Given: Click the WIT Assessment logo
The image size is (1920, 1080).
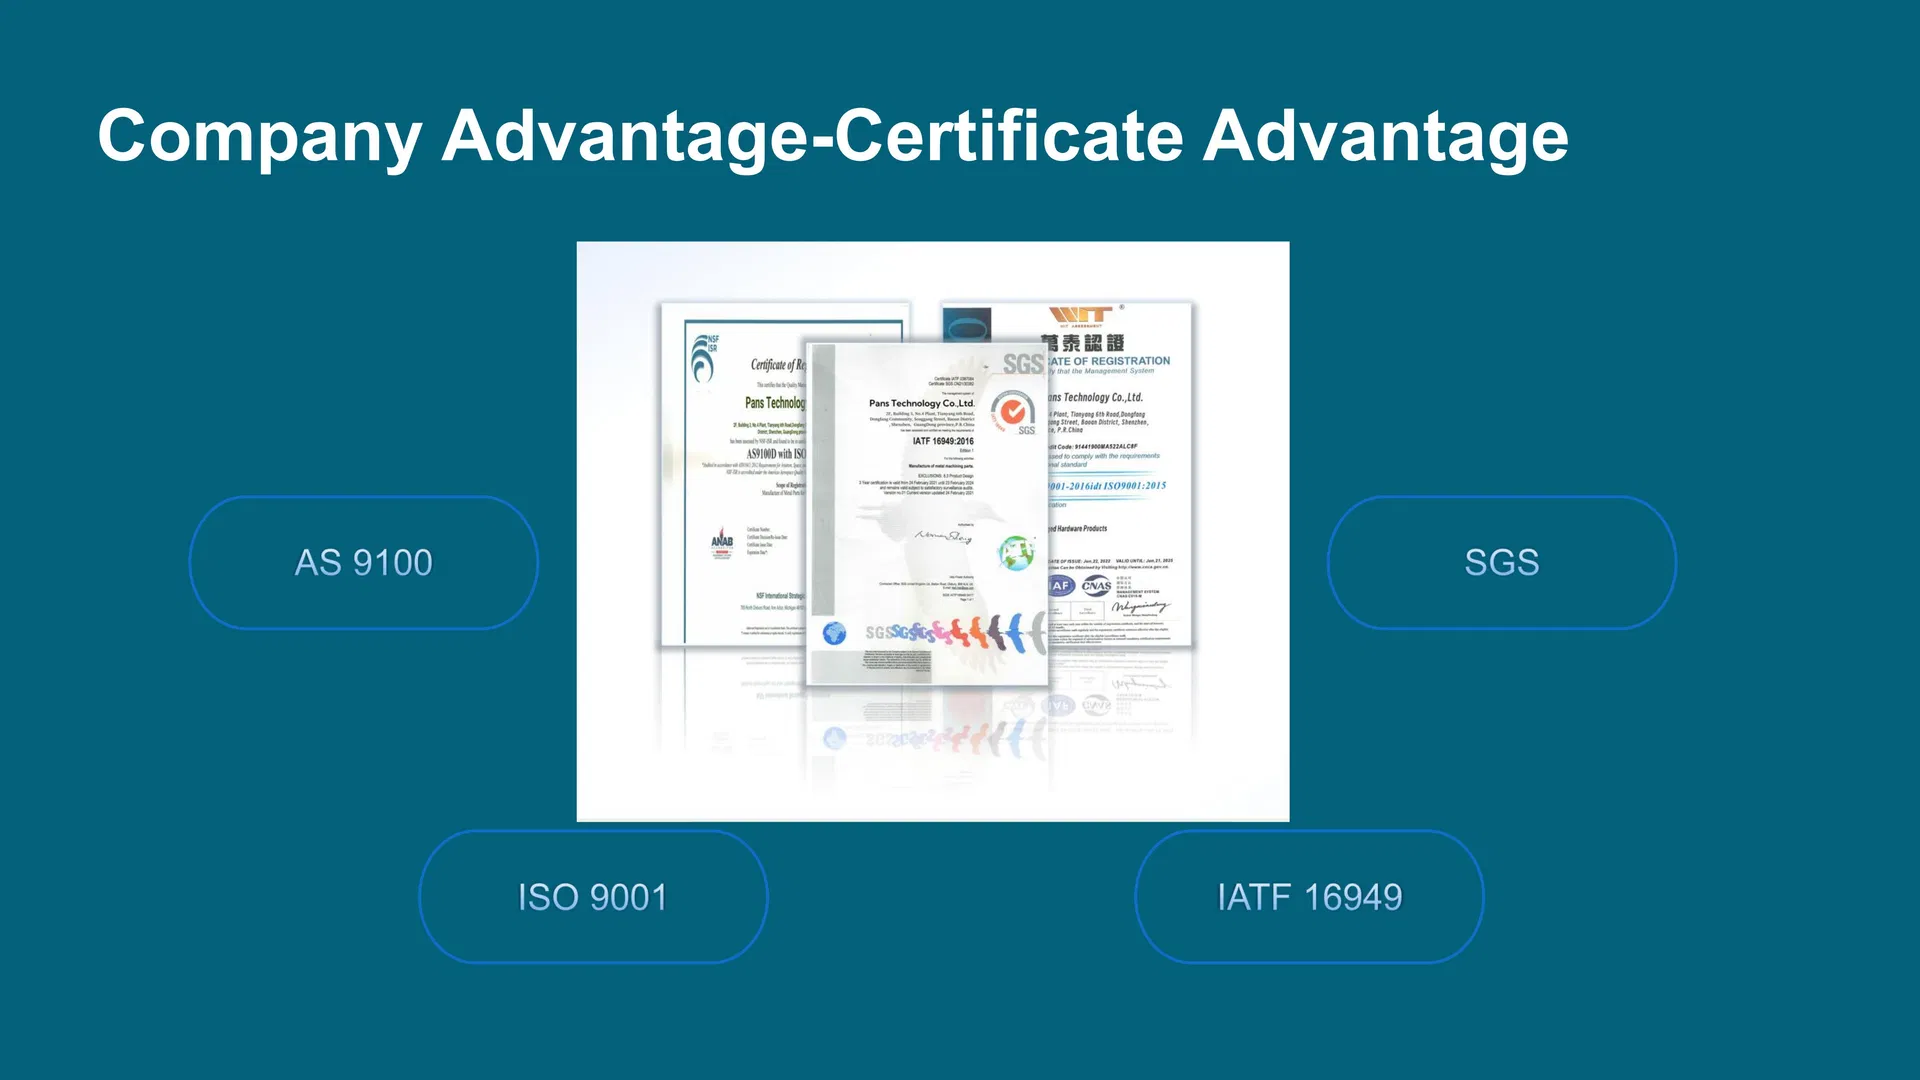Looking at the screenshot, I should coord(1080,315).
